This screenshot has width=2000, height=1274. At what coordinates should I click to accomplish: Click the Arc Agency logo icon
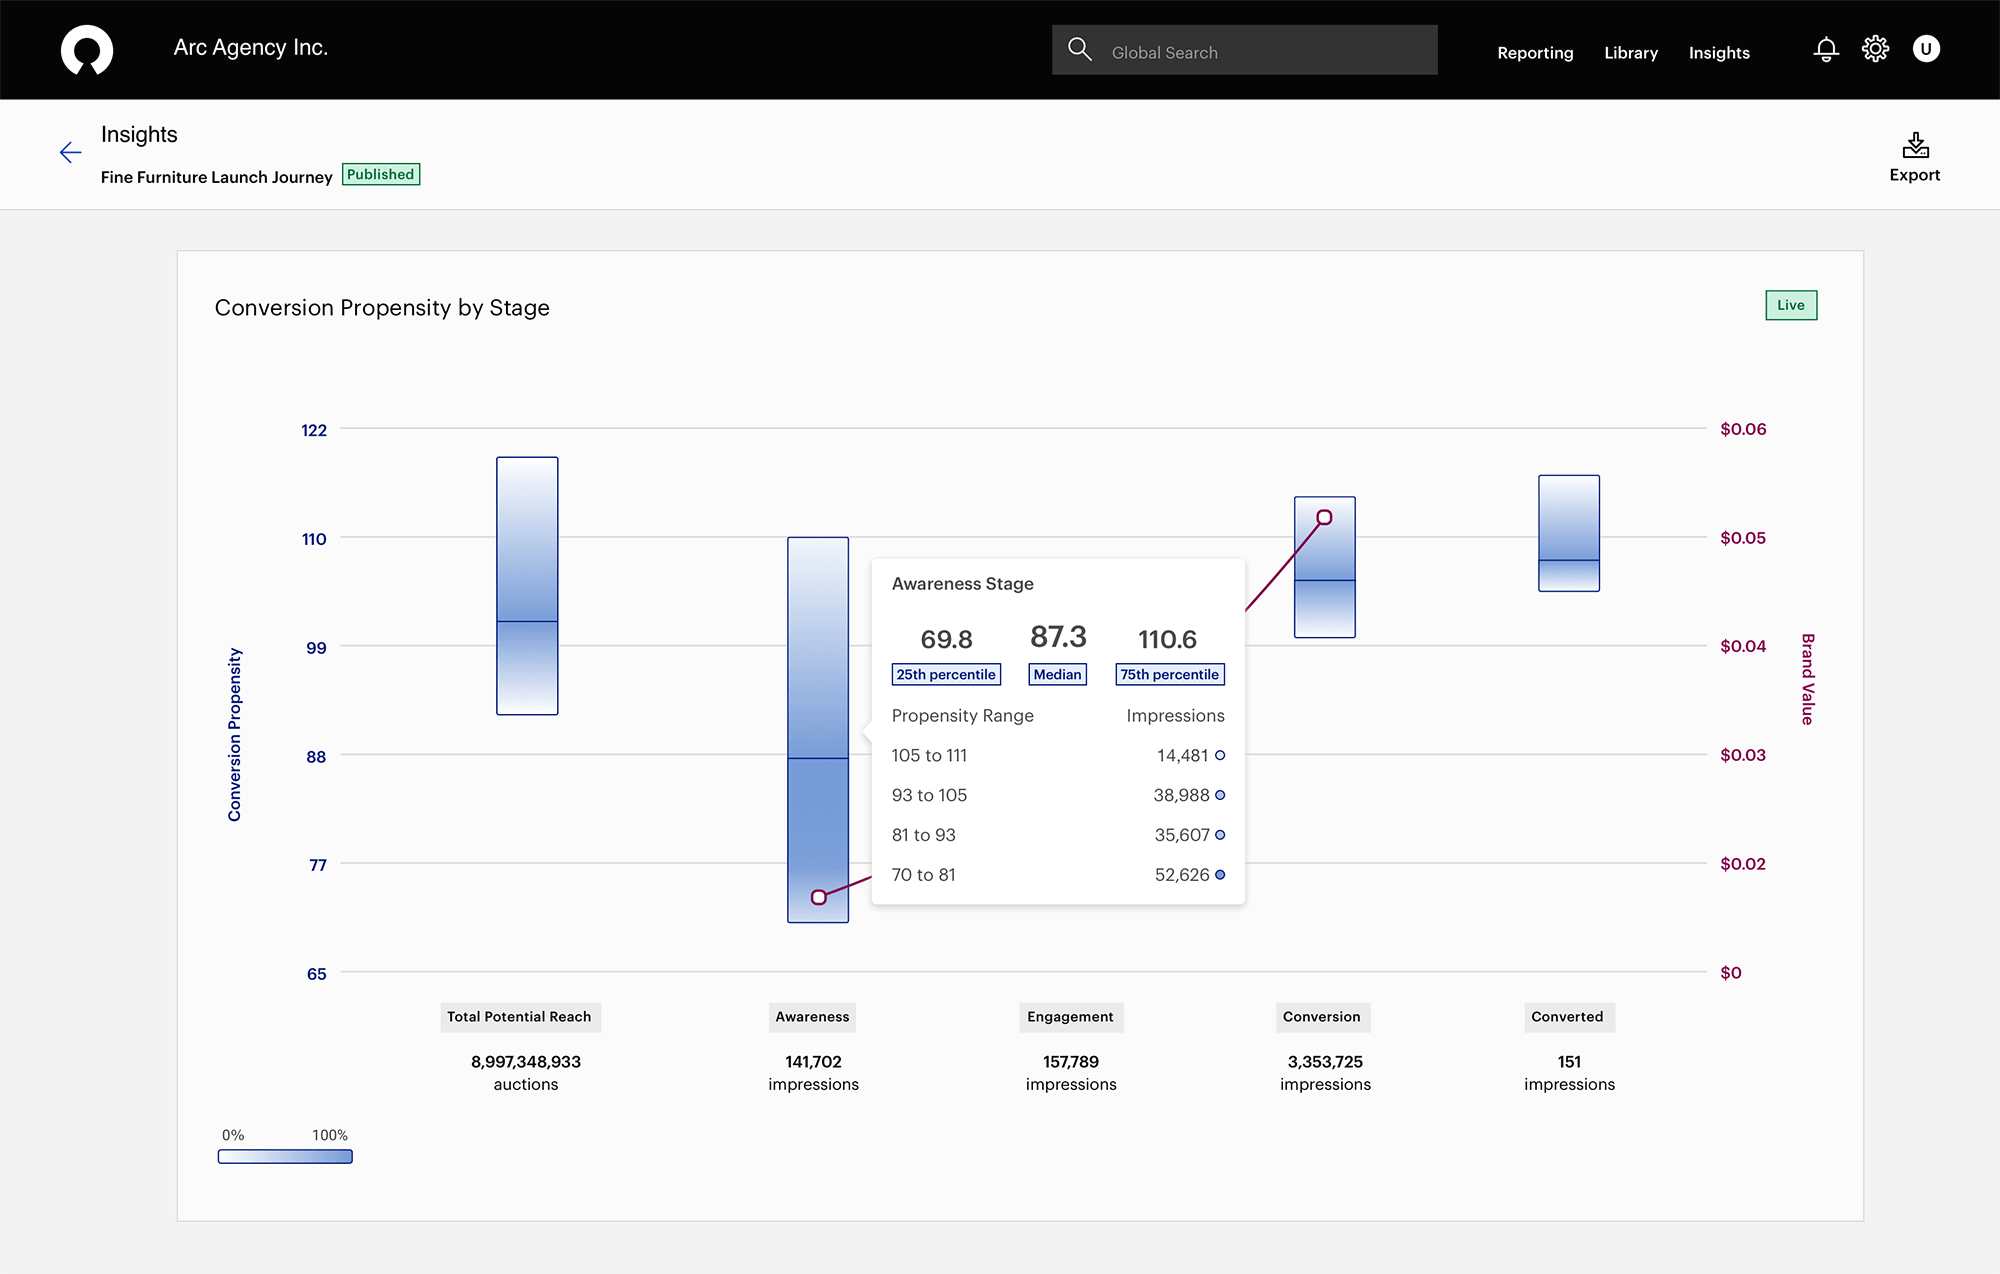(x=87, y=50)
